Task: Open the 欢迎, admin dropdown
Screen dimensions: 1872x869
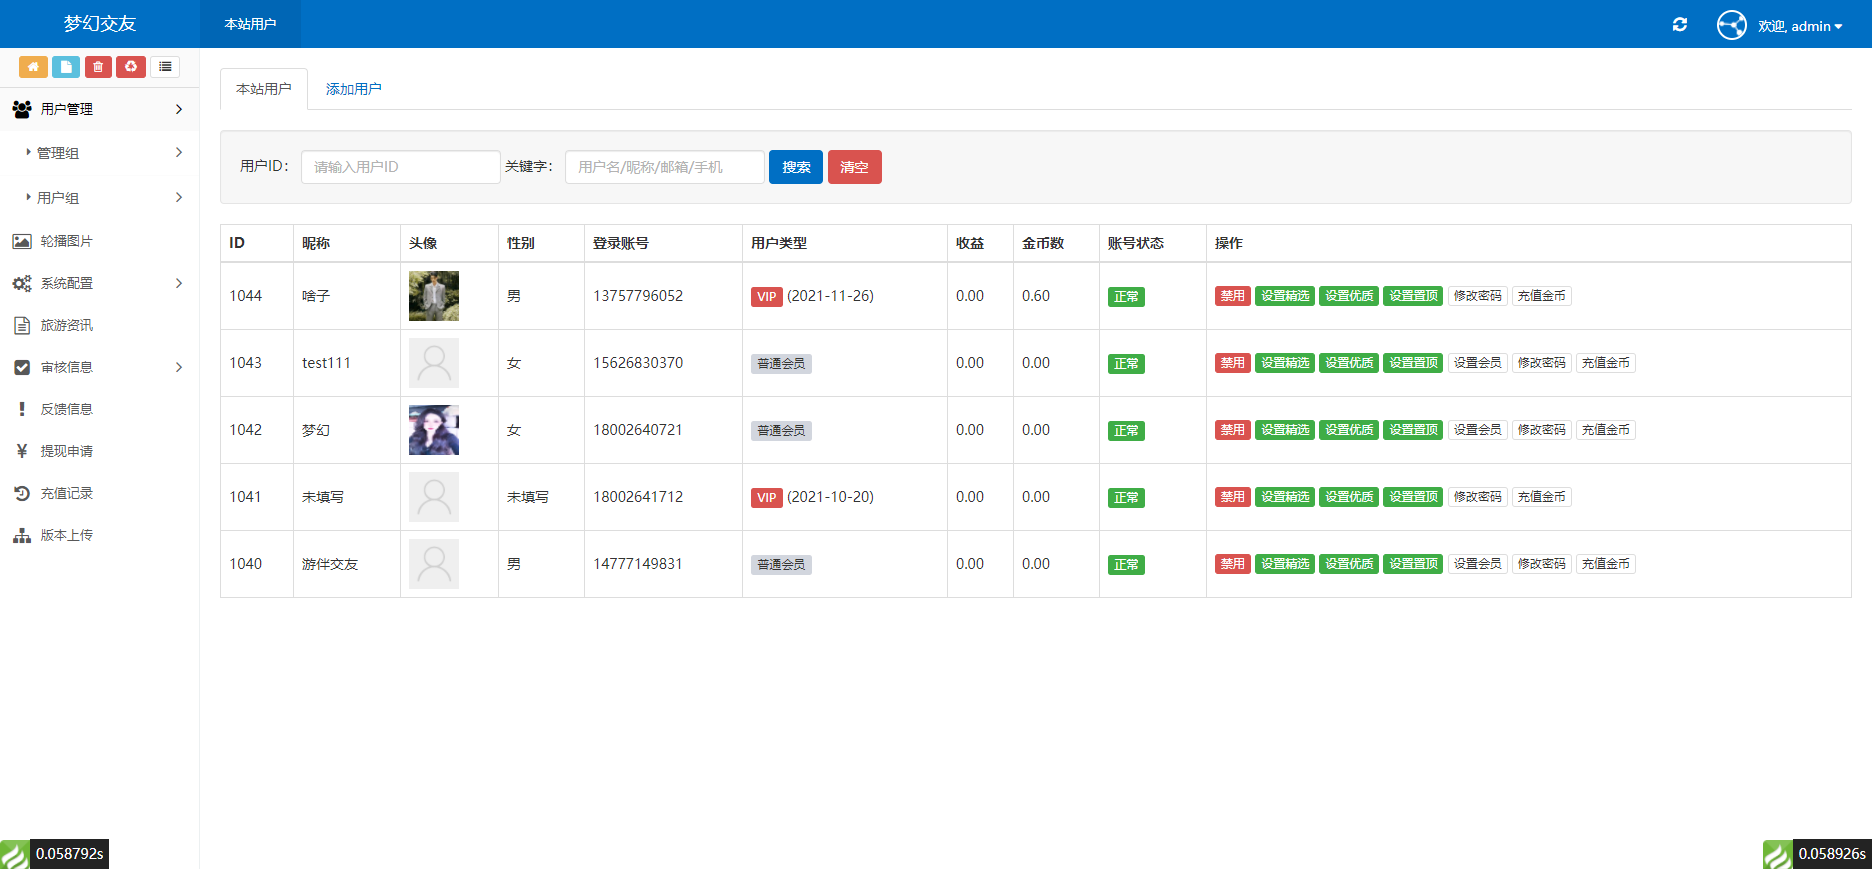Action: [x=1800, y=26]
